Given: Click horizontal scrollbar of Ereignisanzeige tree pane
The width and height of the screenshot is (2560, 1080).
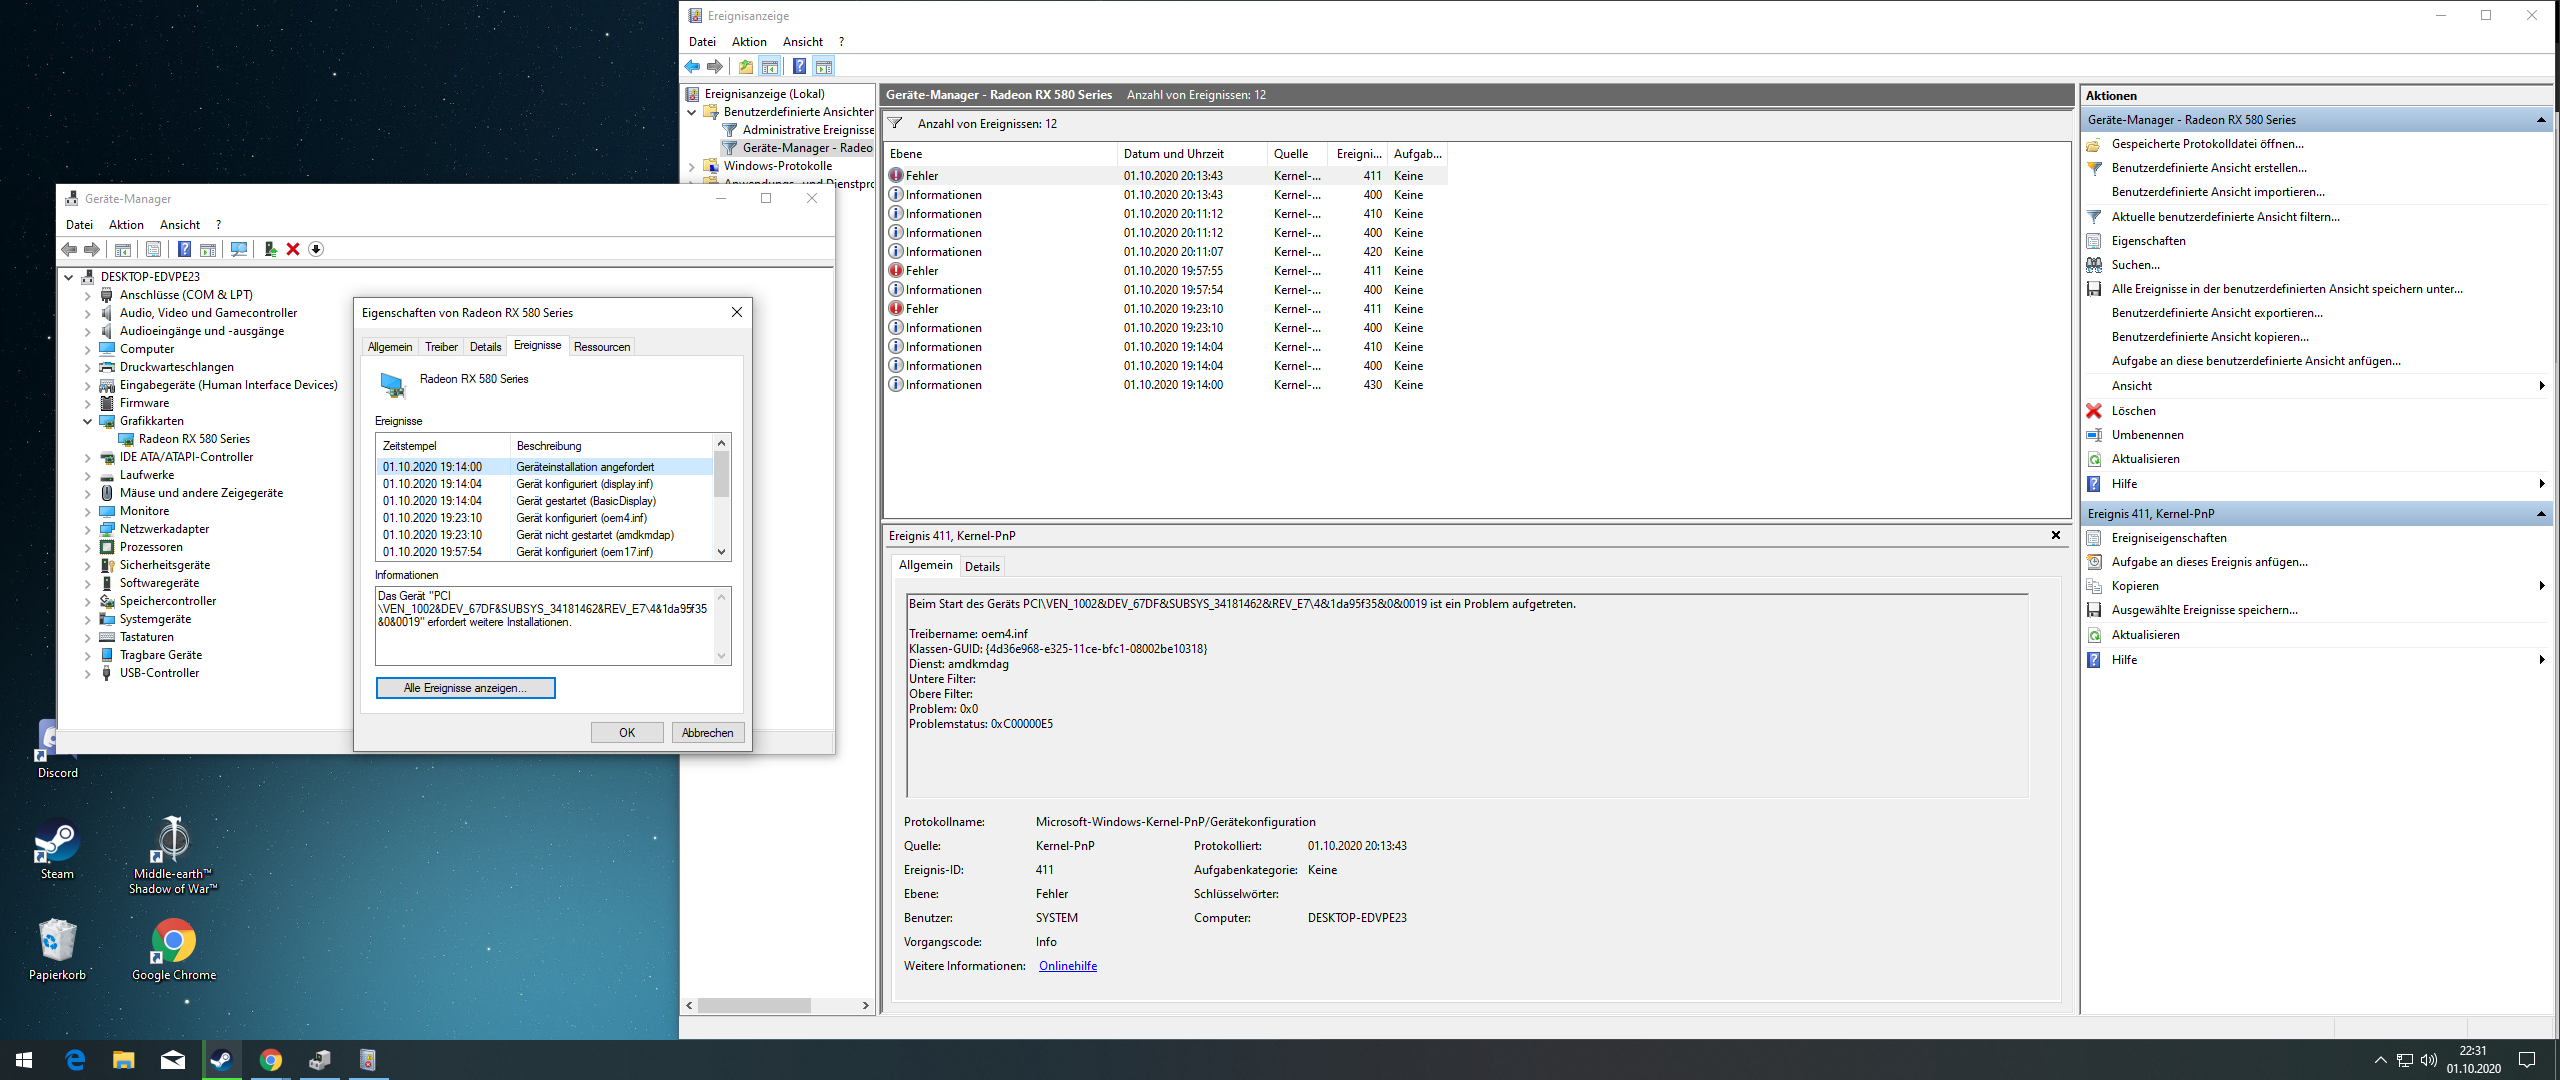Looking at the screenshot, I should 777,1006.
